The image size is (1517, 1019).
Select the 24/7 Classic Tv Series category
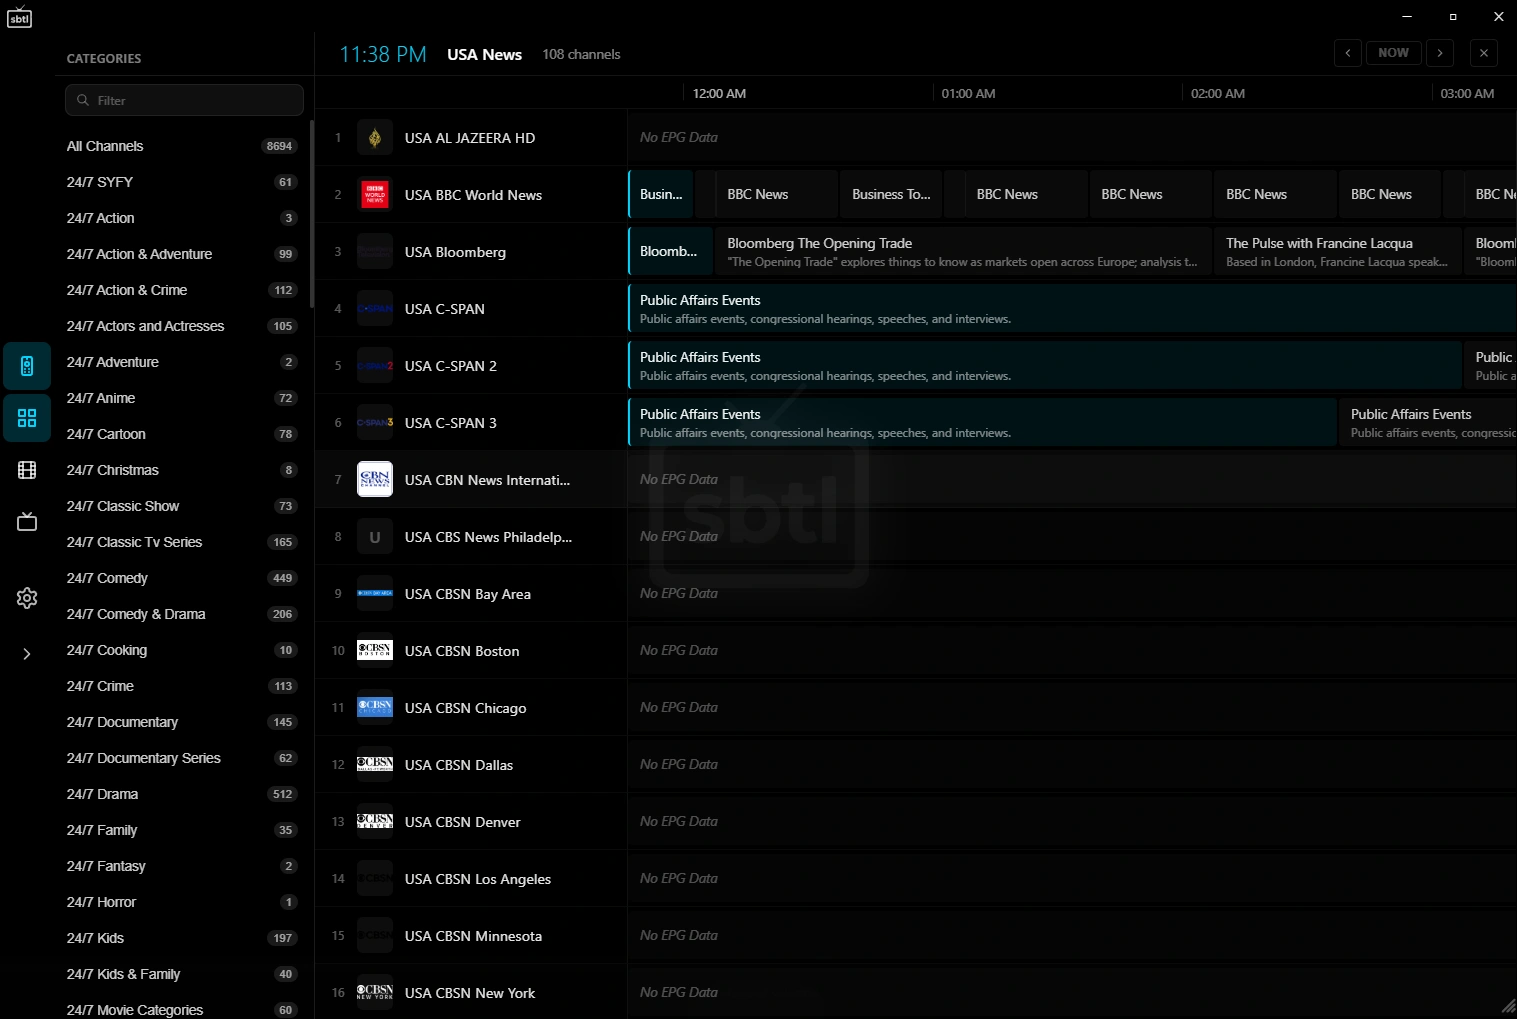(182, 542)
